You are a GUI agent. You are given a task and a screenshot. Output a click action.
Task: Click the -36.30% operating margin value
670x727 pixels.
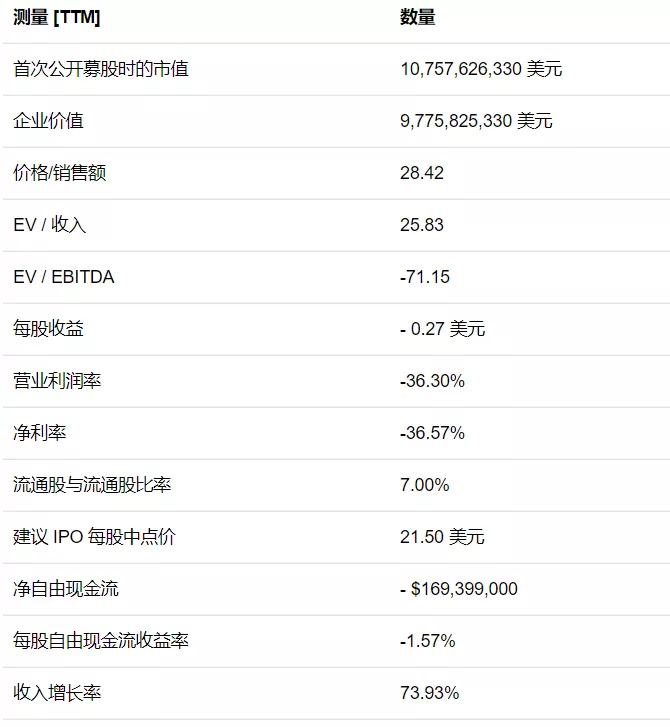pos(432,381)
